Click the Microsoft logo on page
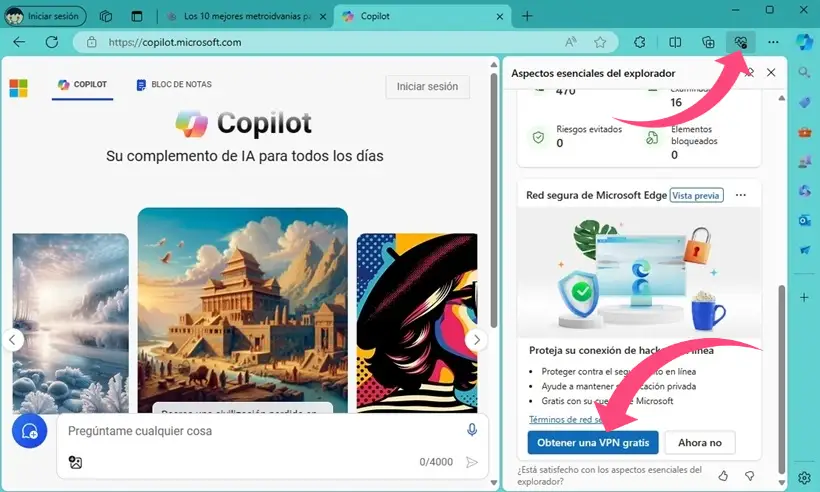820x492 pixels. click(x=18, y=88)
